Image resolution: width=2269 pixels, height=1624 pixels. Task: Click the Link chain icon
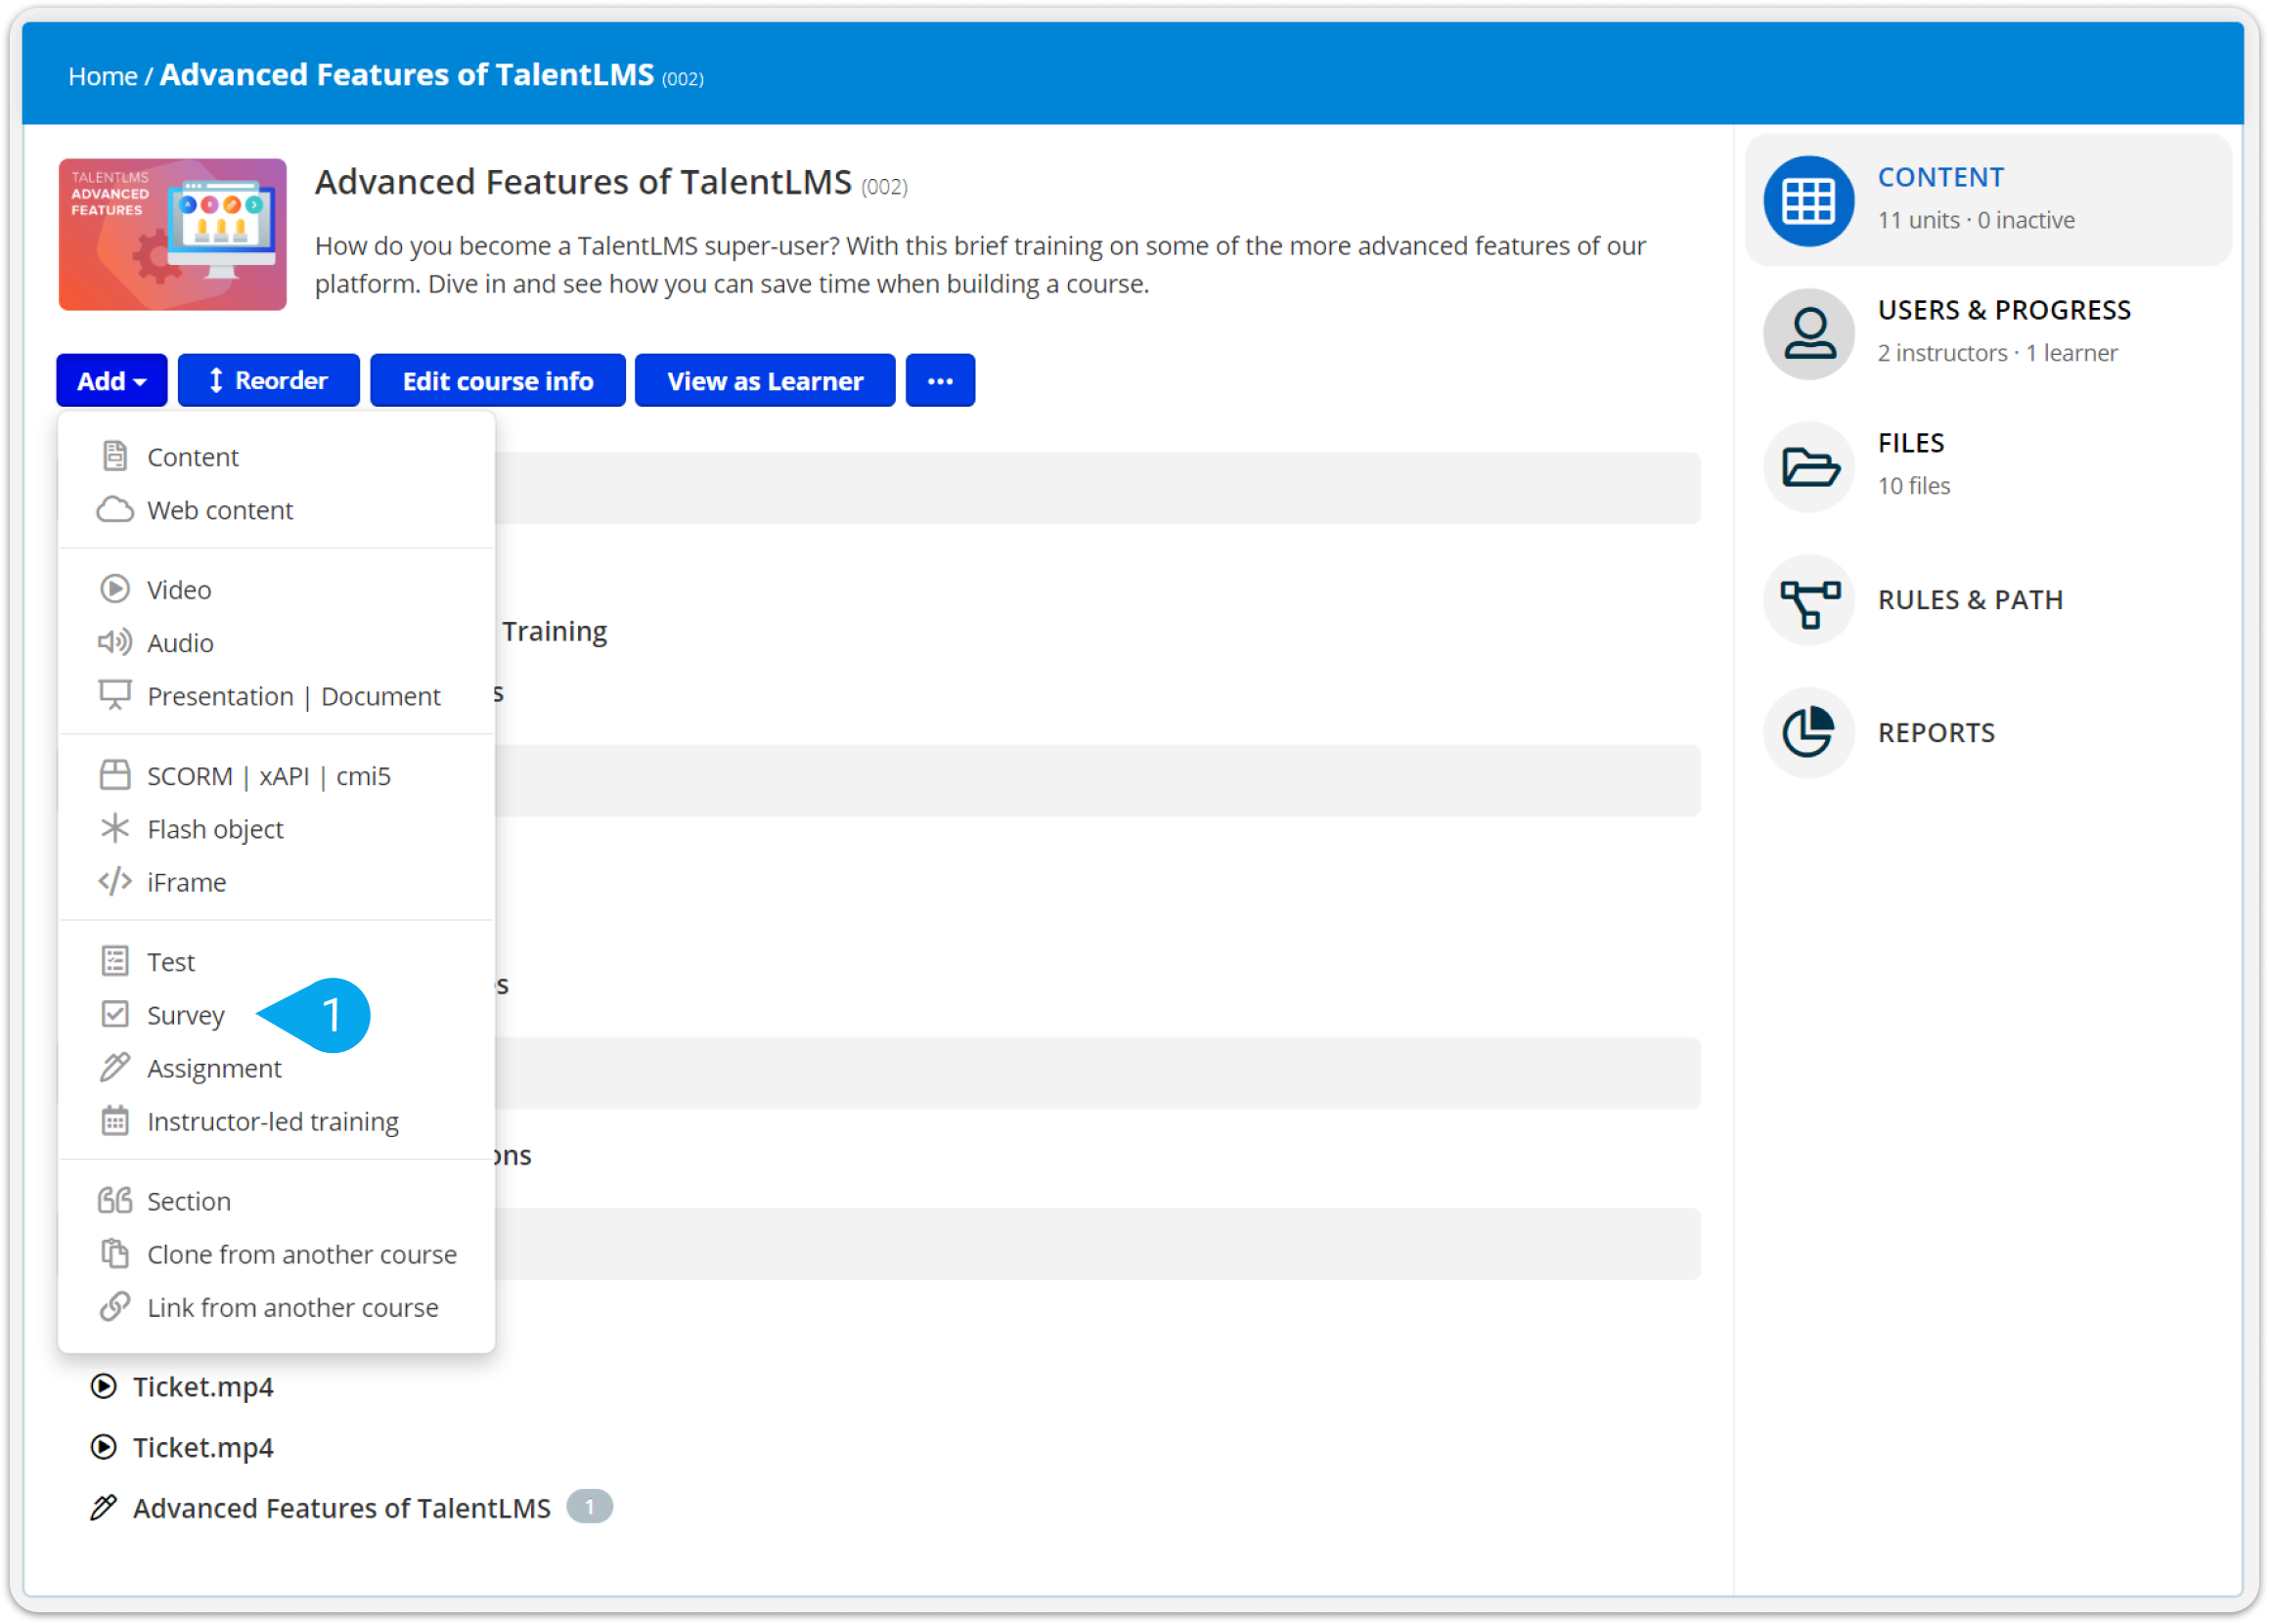tap(115, 1306)
